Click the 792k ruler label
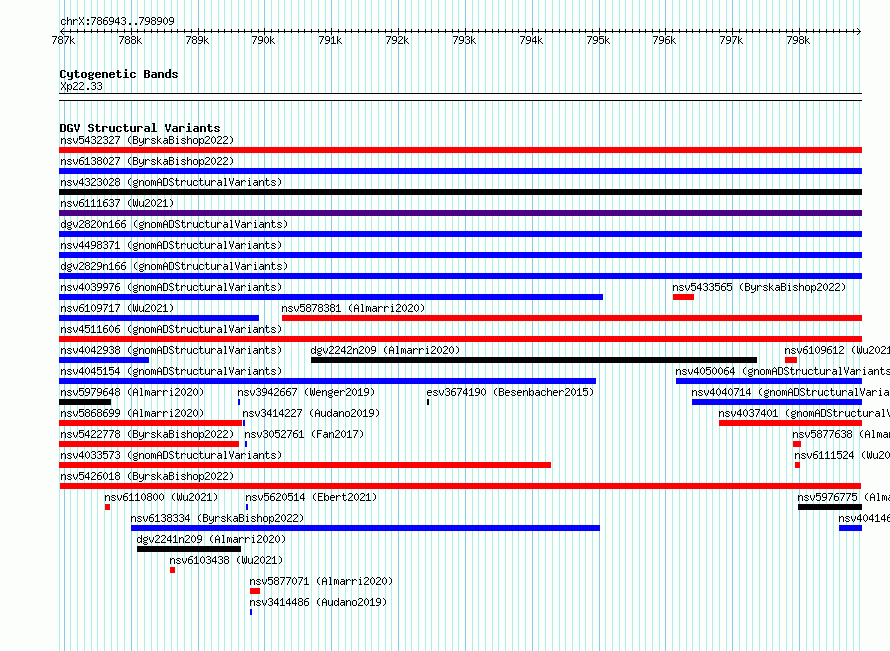 (397, 40)
